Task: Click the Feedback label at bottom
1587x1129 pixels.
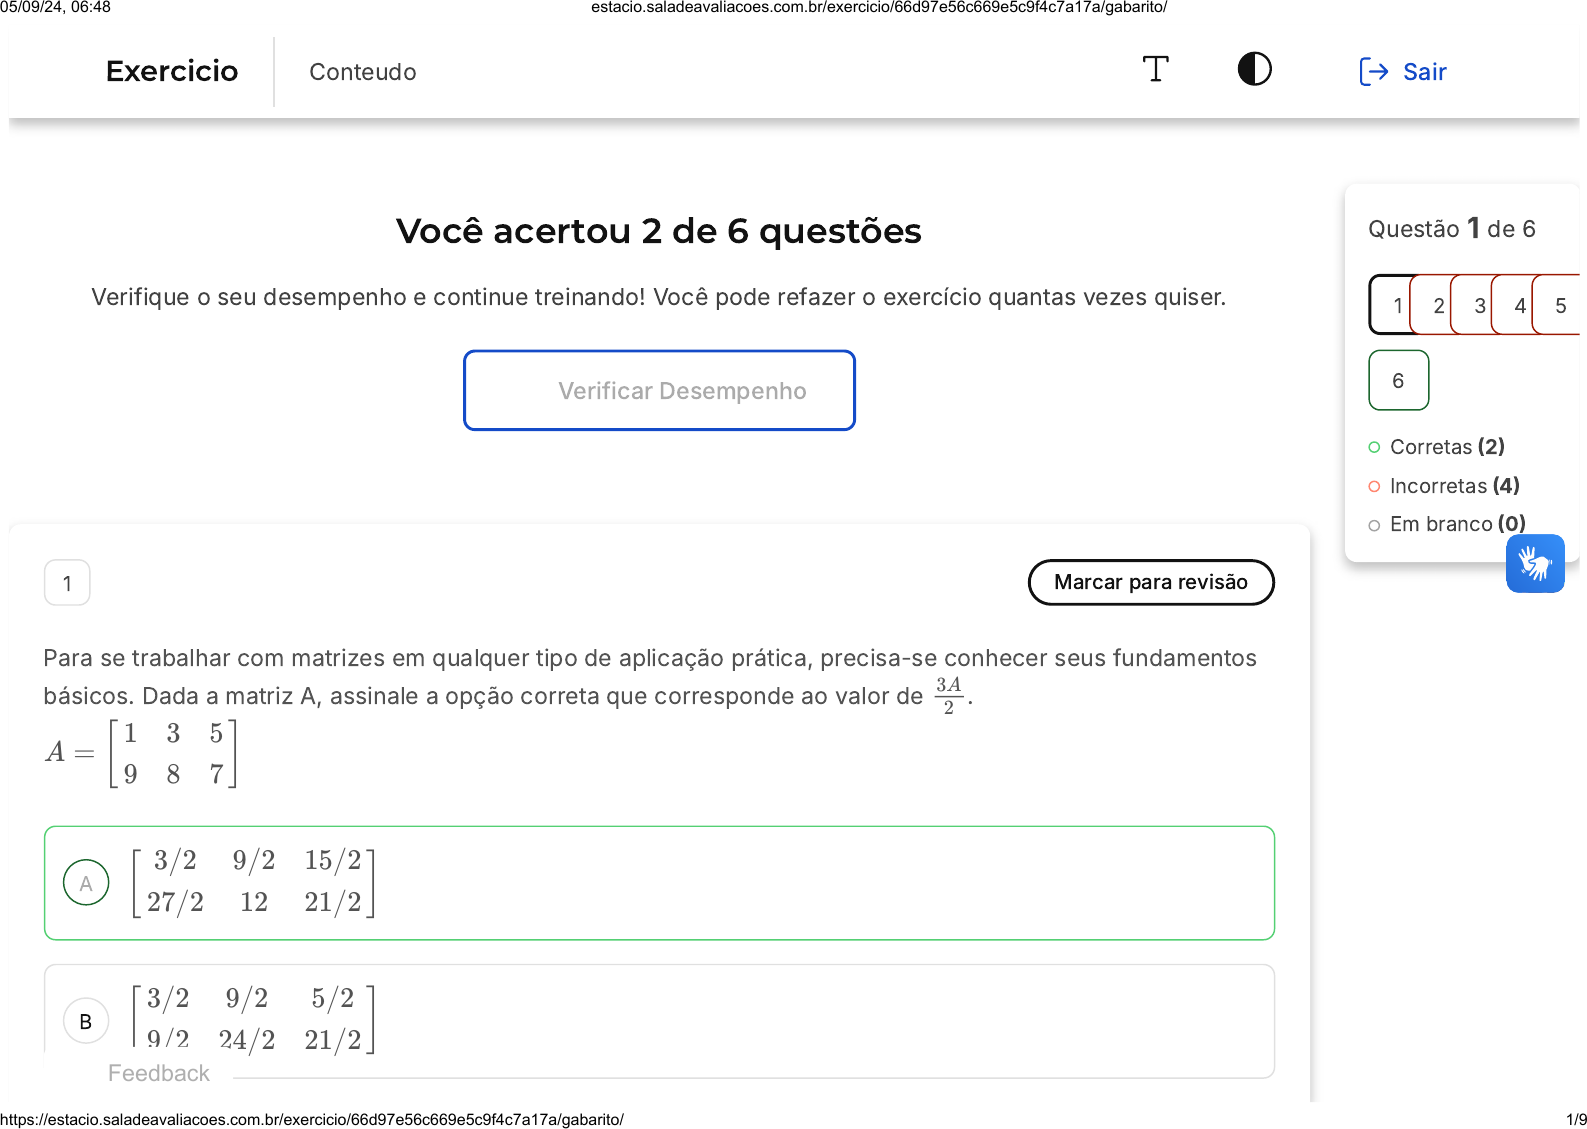Action: pos(159,1073)
